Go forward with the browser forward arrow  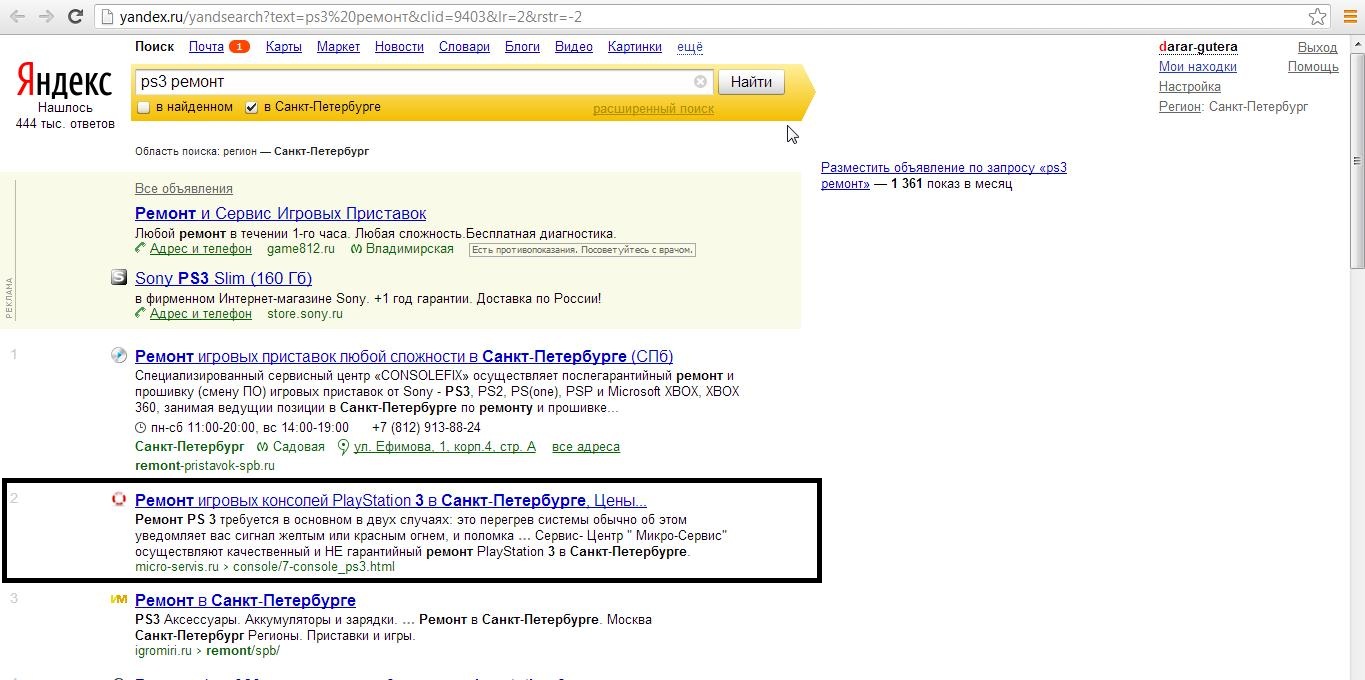pyautogui.click(x=46, y=16)
